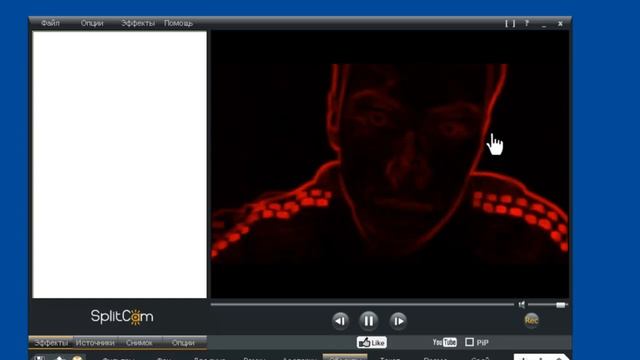
Task: Click the video seek progress bar
Action: [362, 304]
